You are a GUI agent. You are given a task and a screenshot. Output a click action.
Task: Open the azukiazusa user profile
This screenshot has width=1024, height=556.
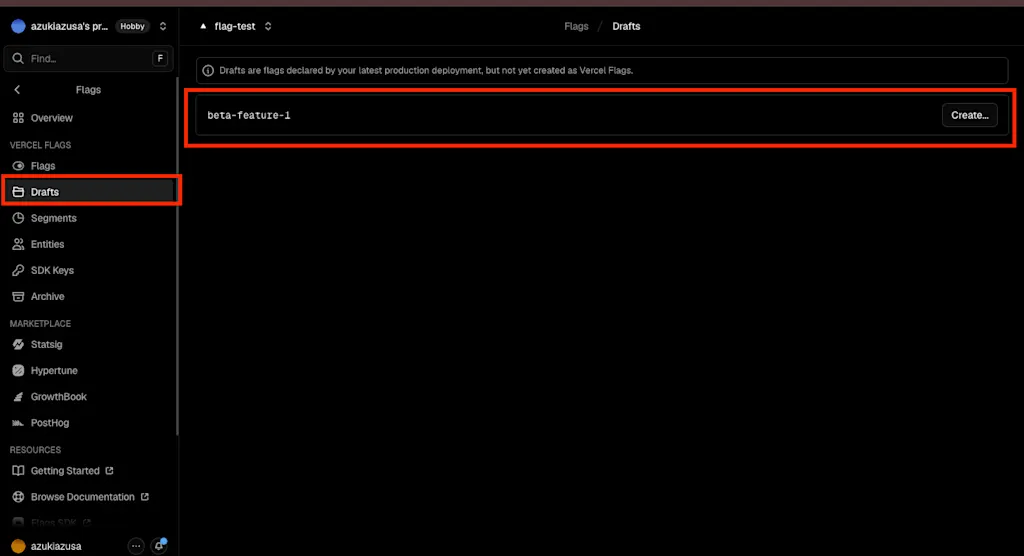click(56, 546)
